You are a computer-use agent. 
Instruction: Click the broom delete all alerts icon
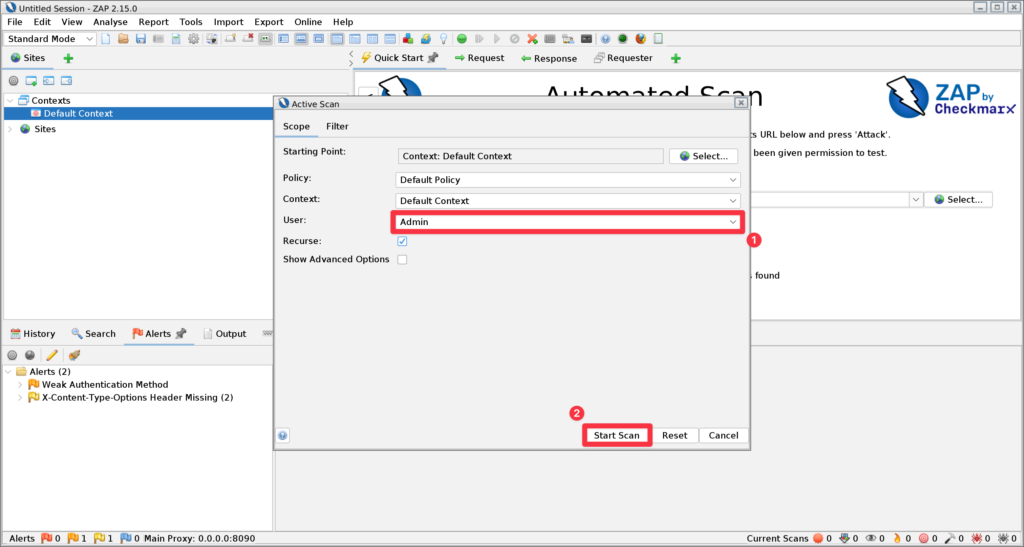pos(74,355)
